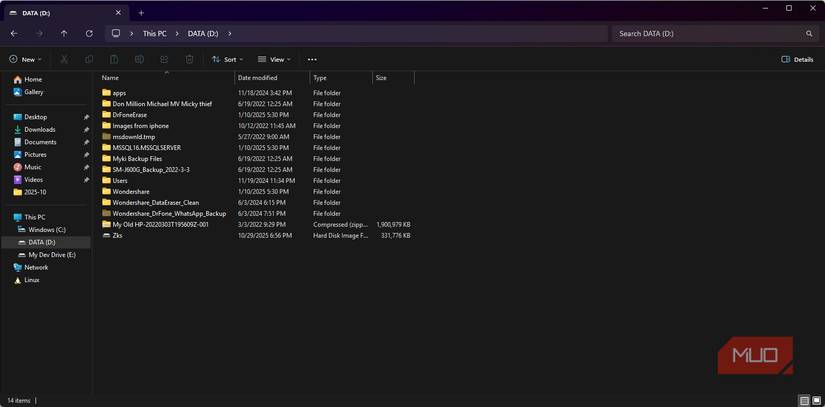The image size is (825, 407).
Task: Click DATA (D:) in the address breadcrumb
Action: 203,34
